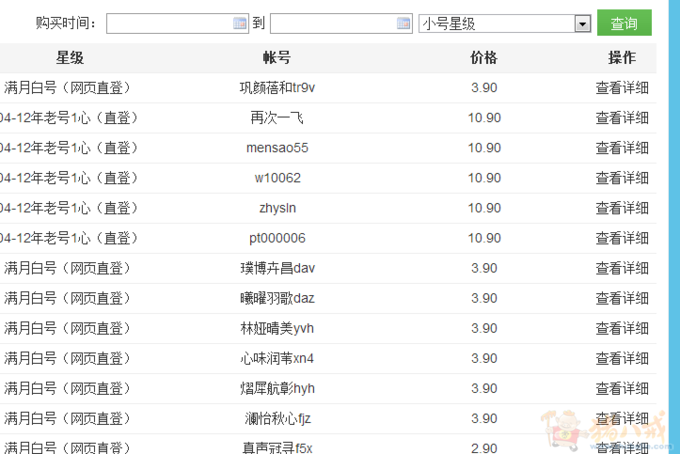Open 查看详细 for account 熠犀航彰hyh

tap(622, 388)
